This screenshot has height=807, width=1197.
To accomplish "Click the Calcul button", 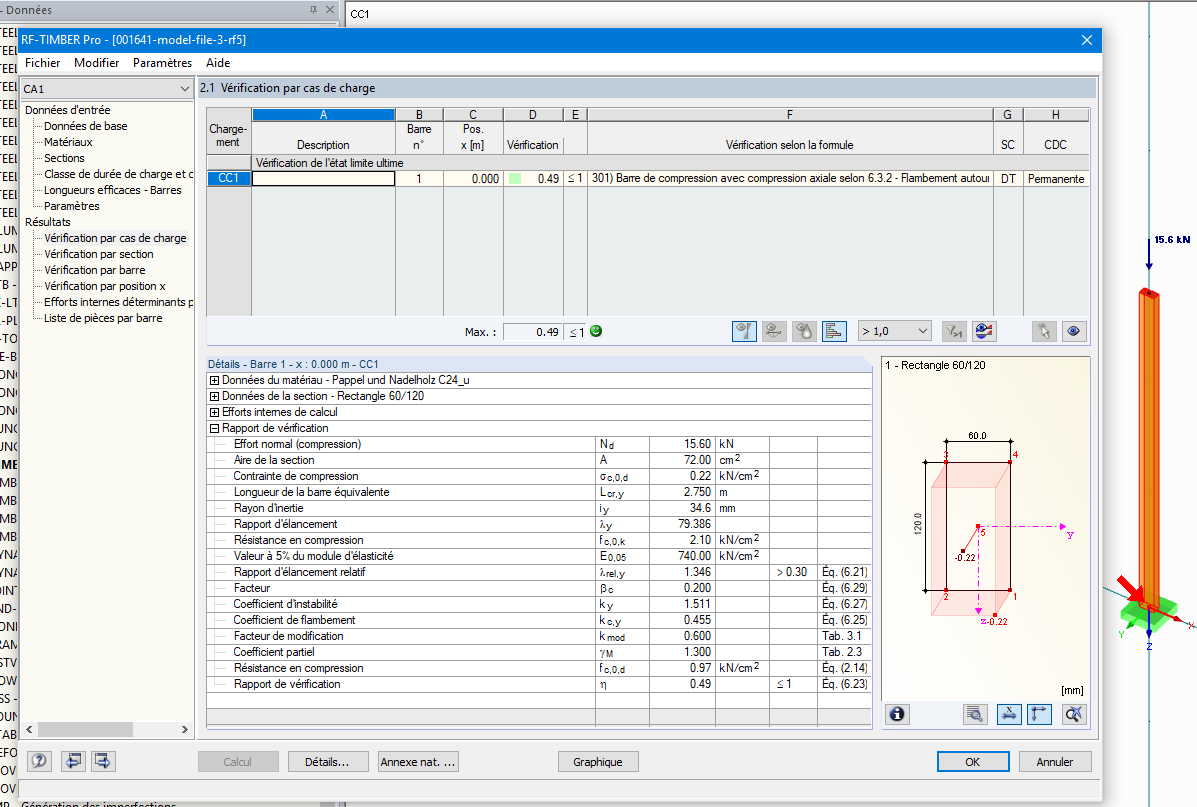I will pyautogui.click(x=237, y=762).
